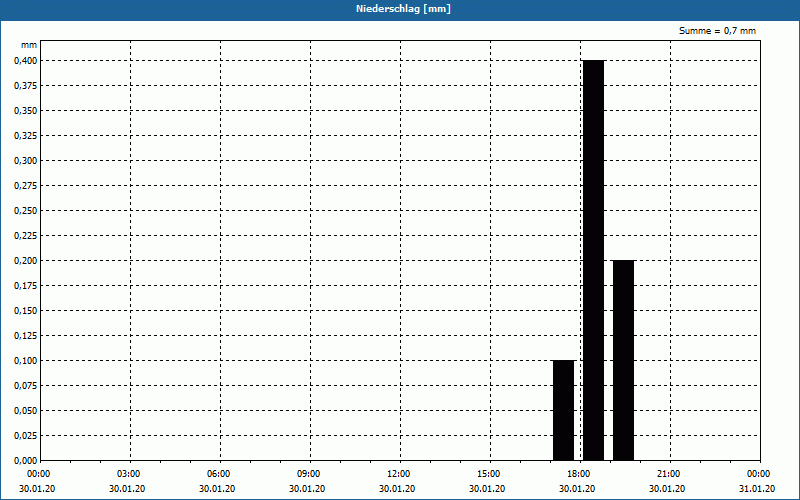Click the 0,400 y-axis label

tap(26, 61)
